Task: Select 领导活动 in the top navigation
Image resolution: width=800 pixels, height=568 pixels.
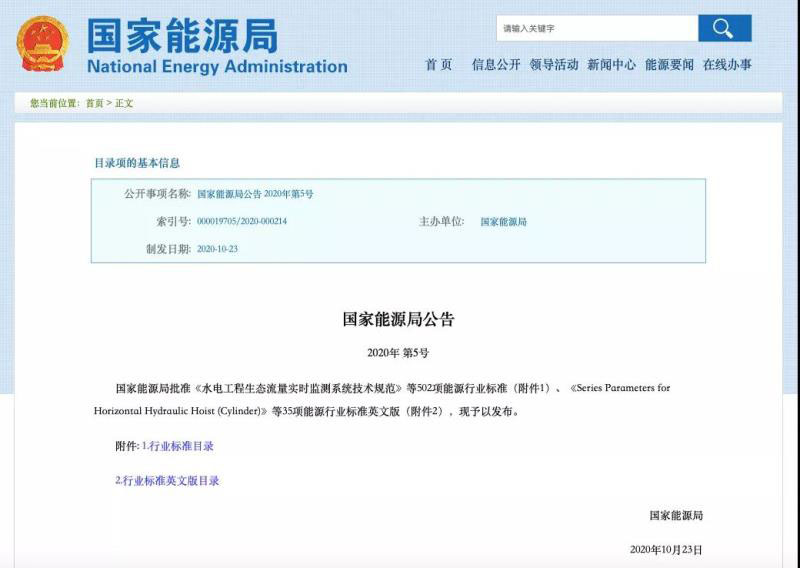Action: (x=554, y=65)
